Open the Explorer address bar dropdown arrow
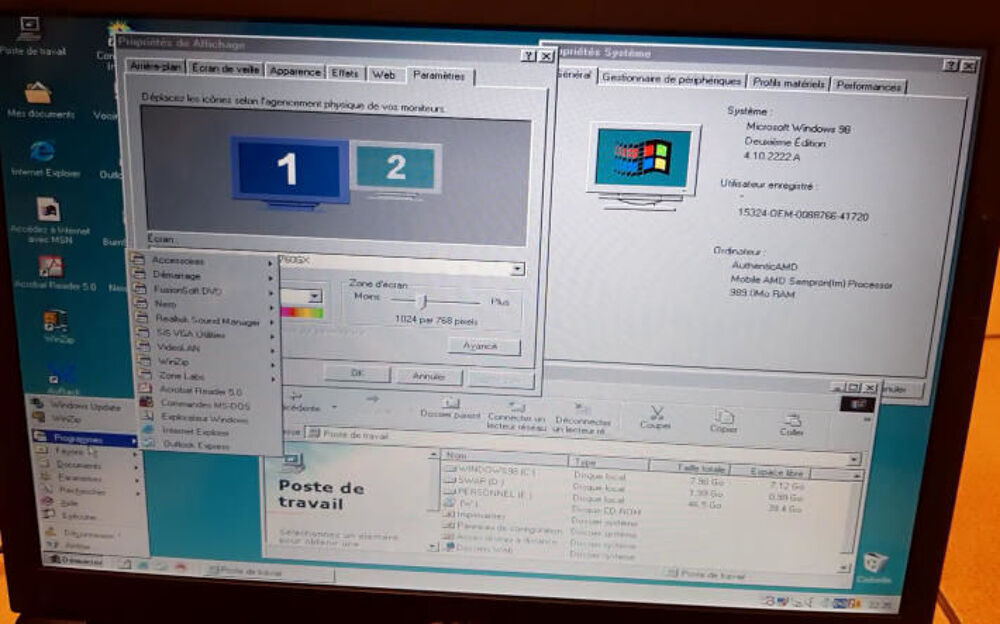 coord(854,459)
